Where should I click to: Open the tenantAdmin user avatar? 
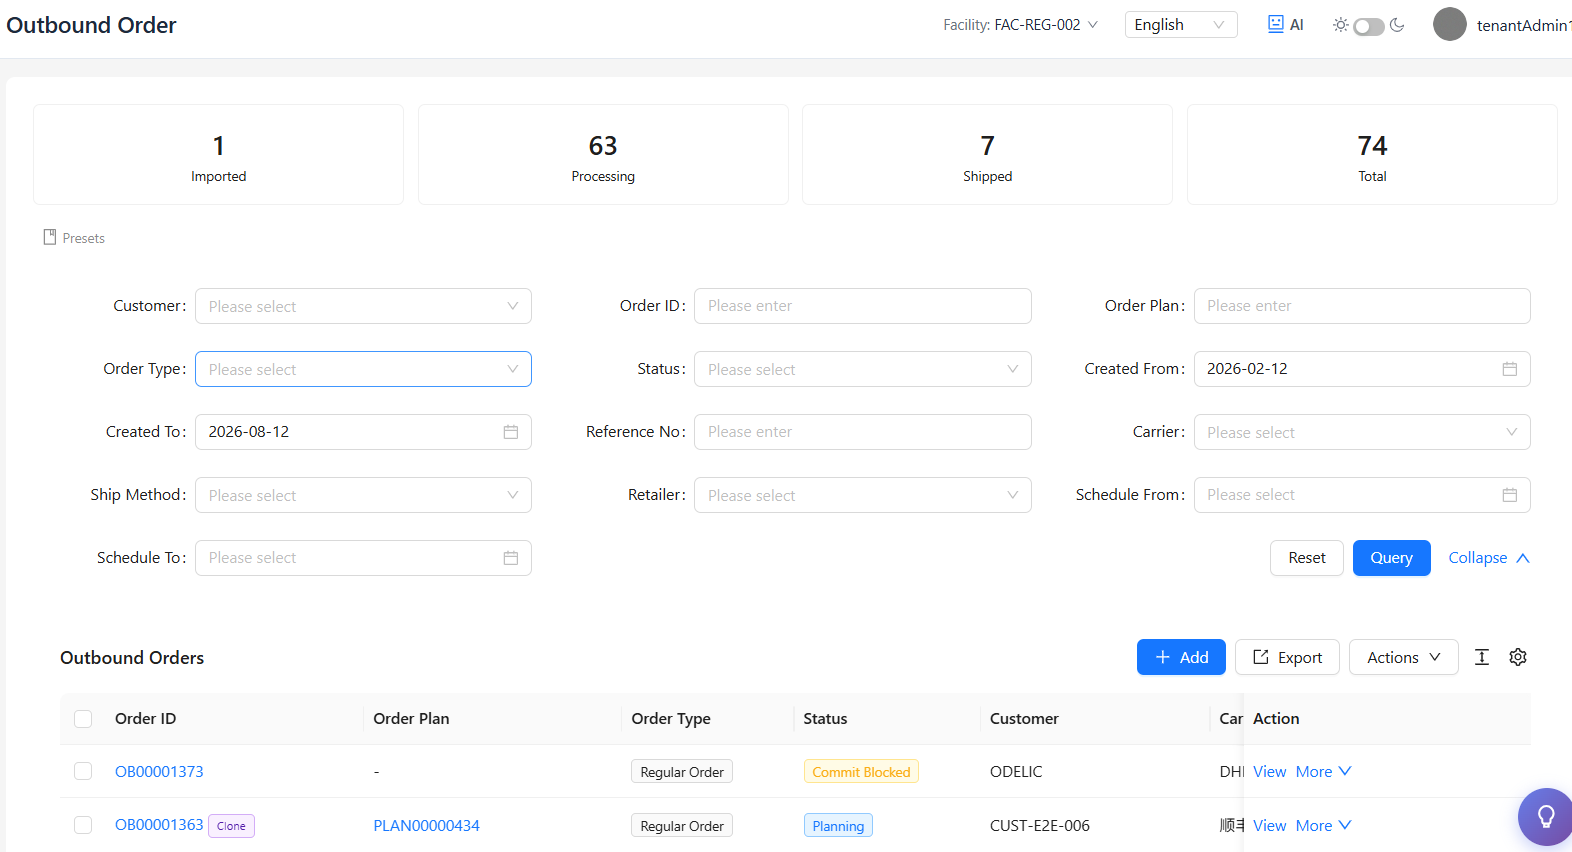1449,25
